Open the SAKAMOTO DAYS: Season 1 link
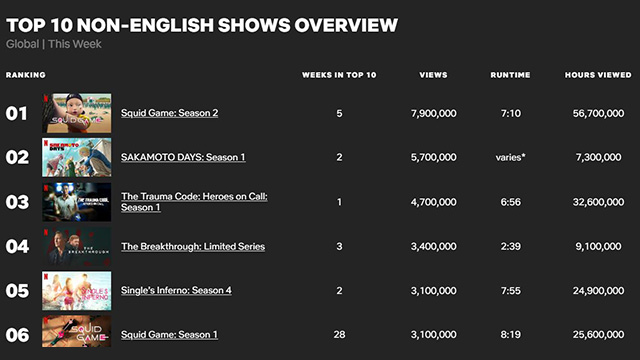The height and width of the screenshot is (360, 640). point(183,157)
